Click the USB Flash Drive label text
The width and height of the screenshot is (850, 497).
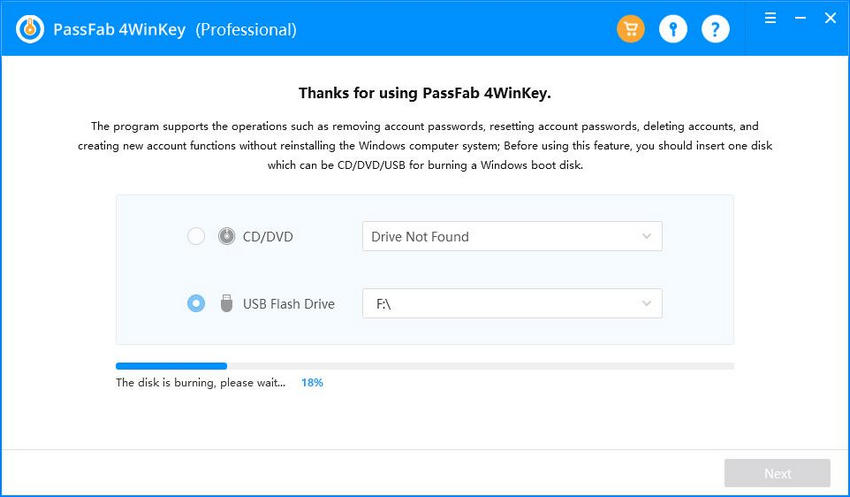(288, 304)
